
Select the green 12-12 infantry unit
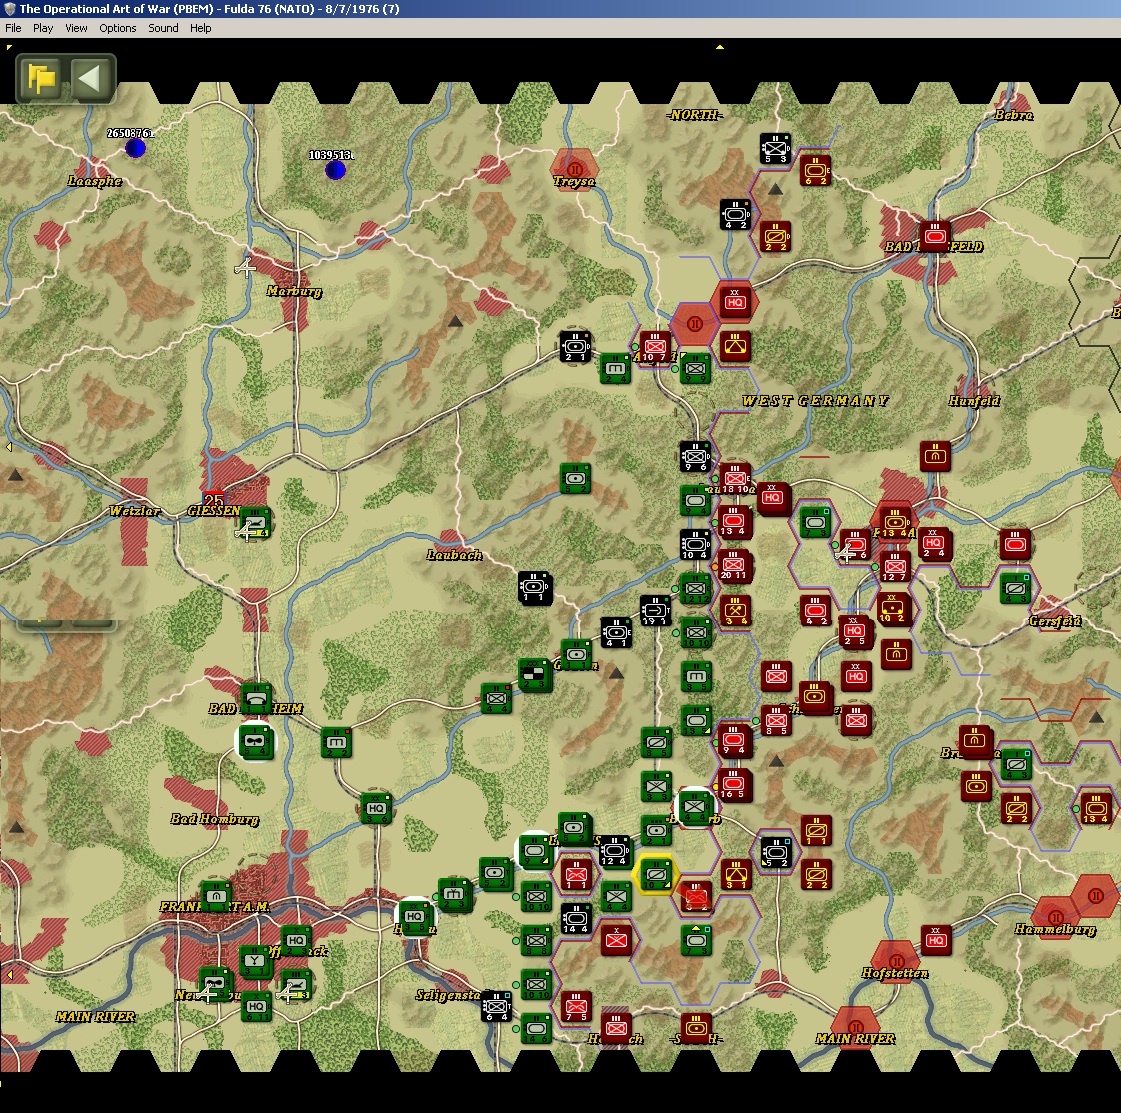[695, 589]
